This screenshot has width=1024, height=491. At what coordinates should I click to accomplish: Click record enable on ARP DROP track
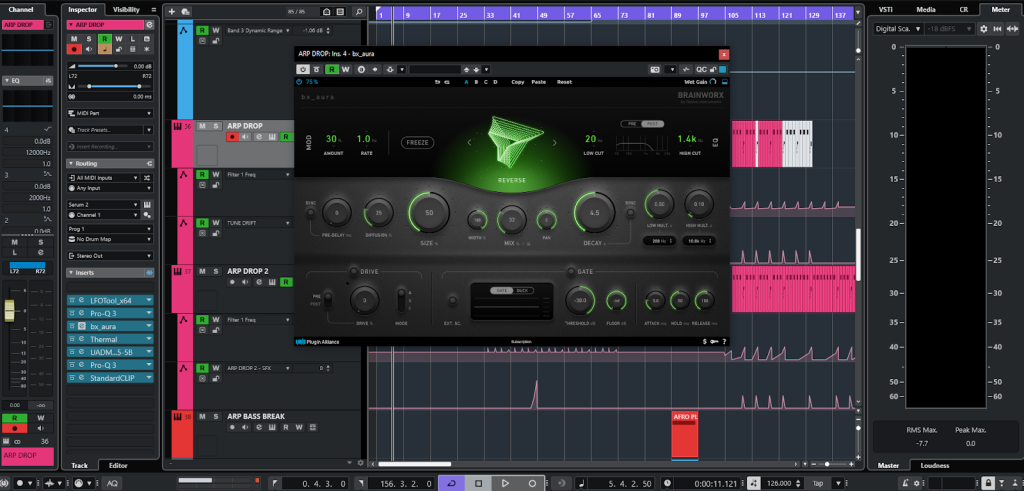232,138
